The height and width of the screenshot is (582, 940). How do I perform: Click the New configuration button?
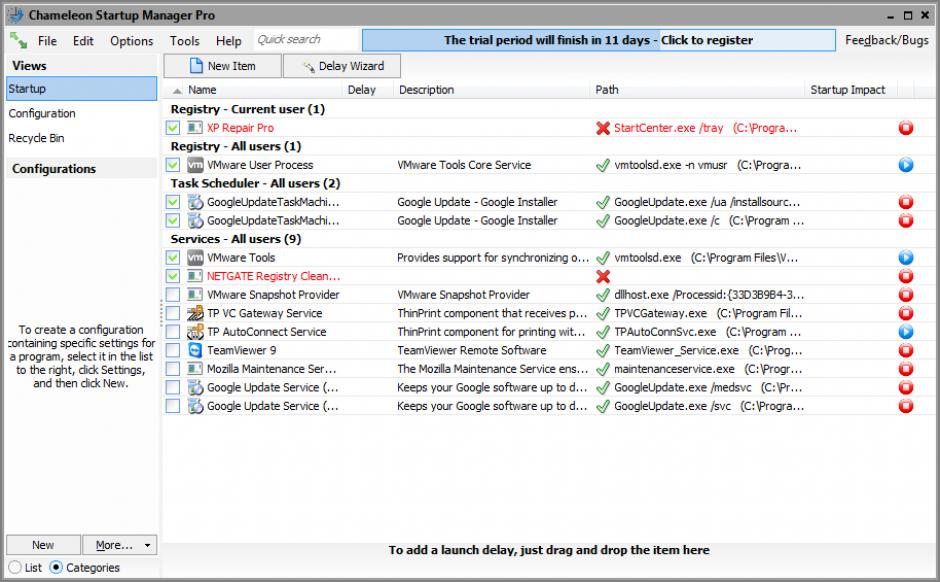(x=43, y=545)
